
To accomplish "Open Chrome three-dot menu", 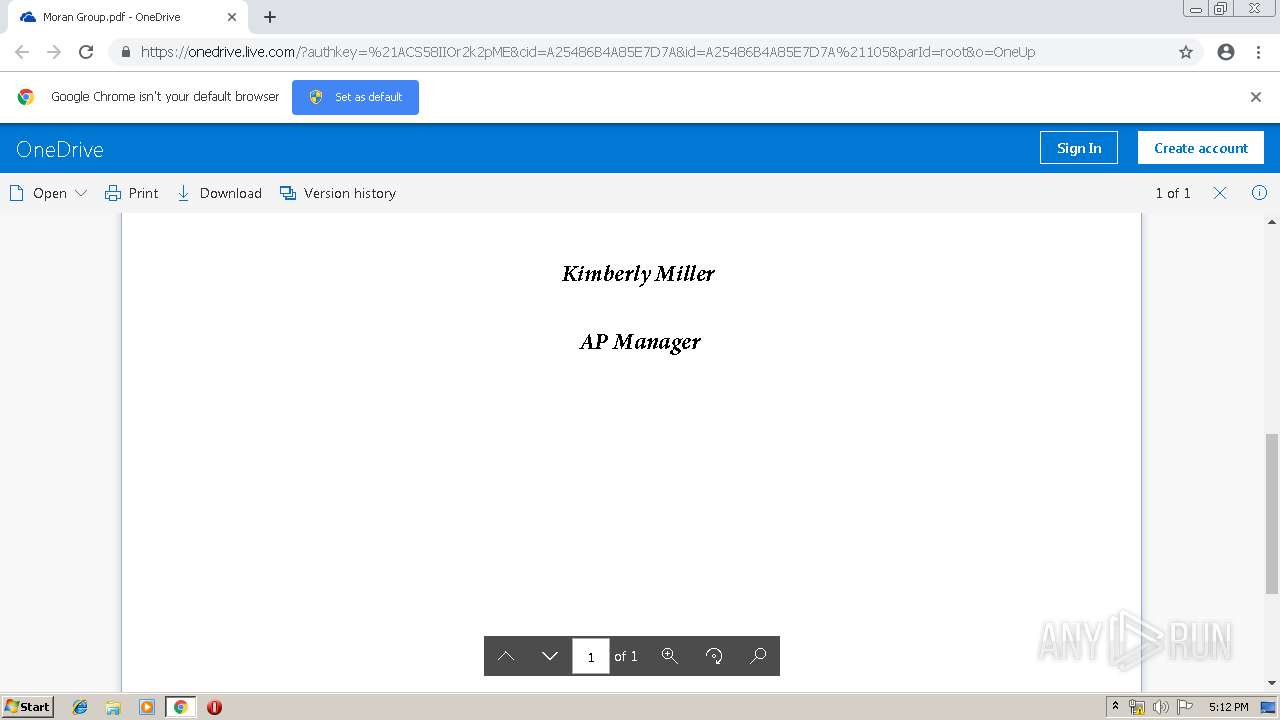I will pyautogui.click(x=1258, y=52).
